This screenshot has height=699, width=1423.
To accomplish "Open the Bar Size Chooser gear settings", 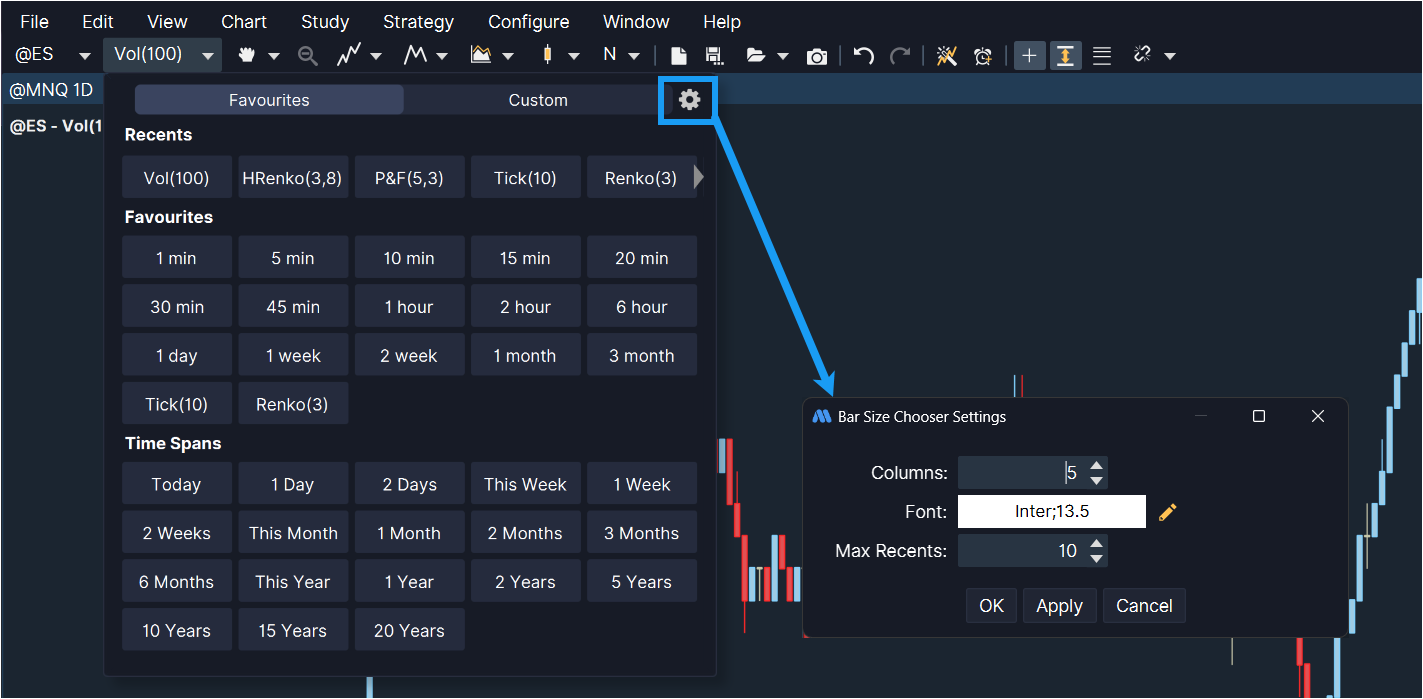I will 689,100.
